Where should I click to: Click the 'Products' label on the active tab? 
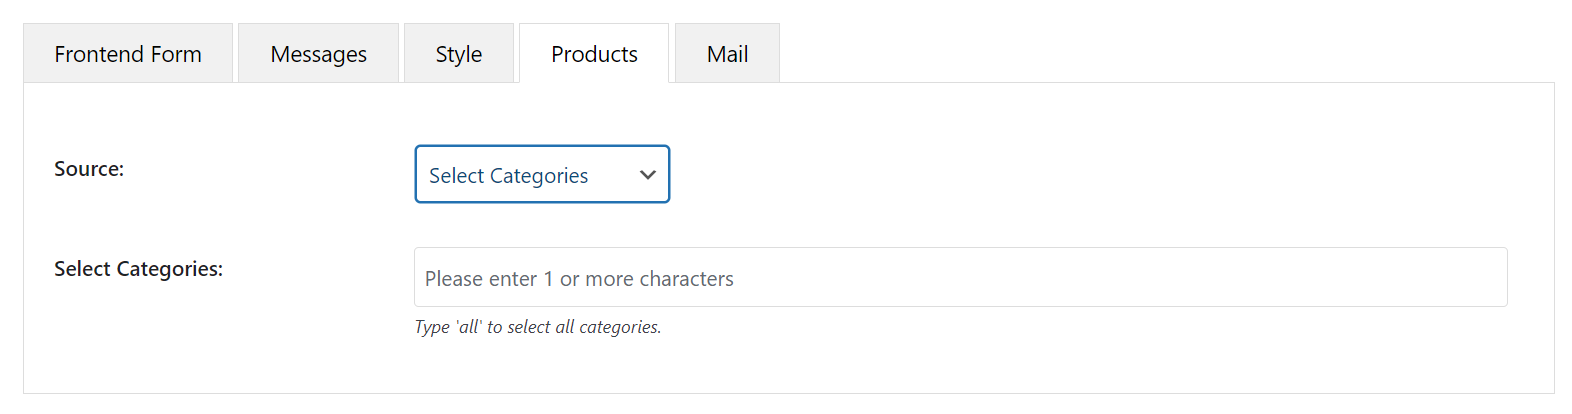click(594, 54)
